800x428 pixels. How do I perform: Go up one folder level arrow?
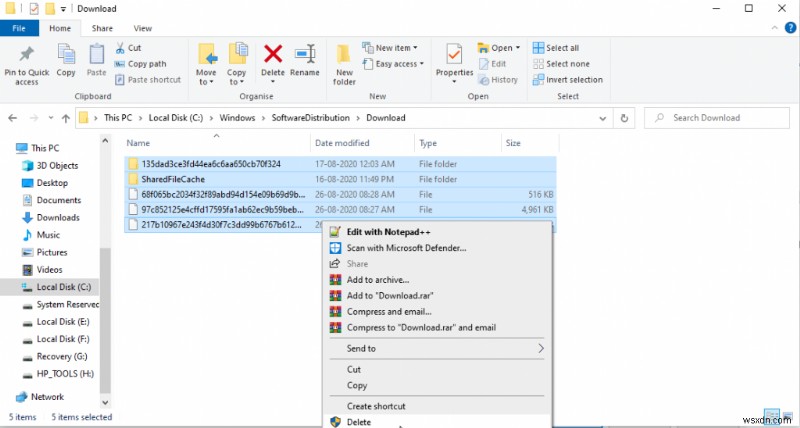point(66,118)
